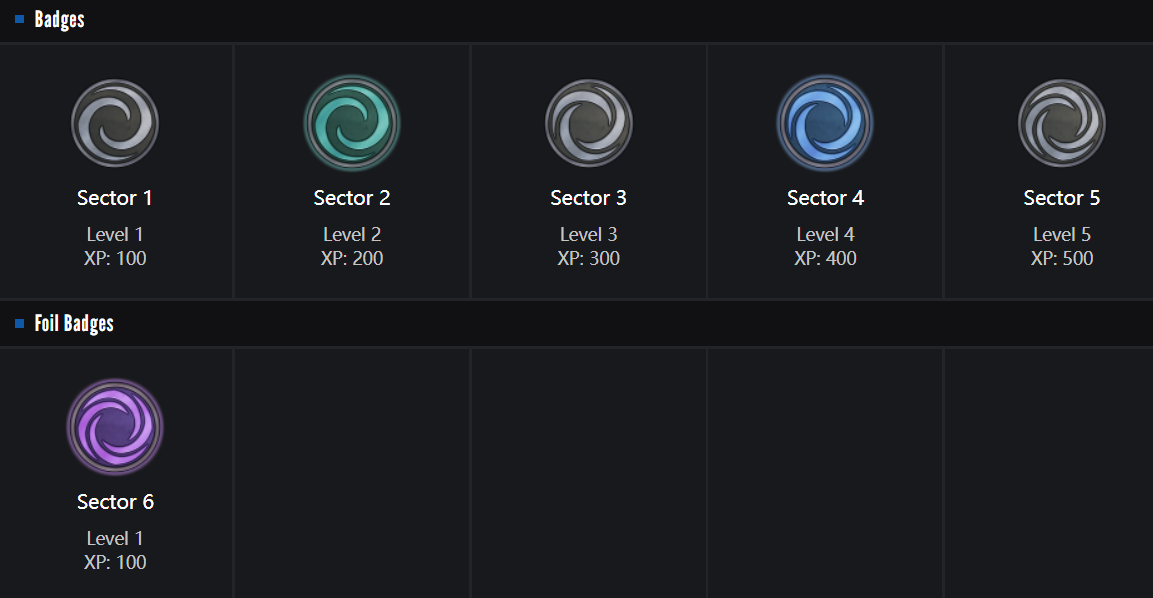1153x598 pixels.
Task: Select the silver Sector 5 badge icon
Action: tap(1062, 123)
